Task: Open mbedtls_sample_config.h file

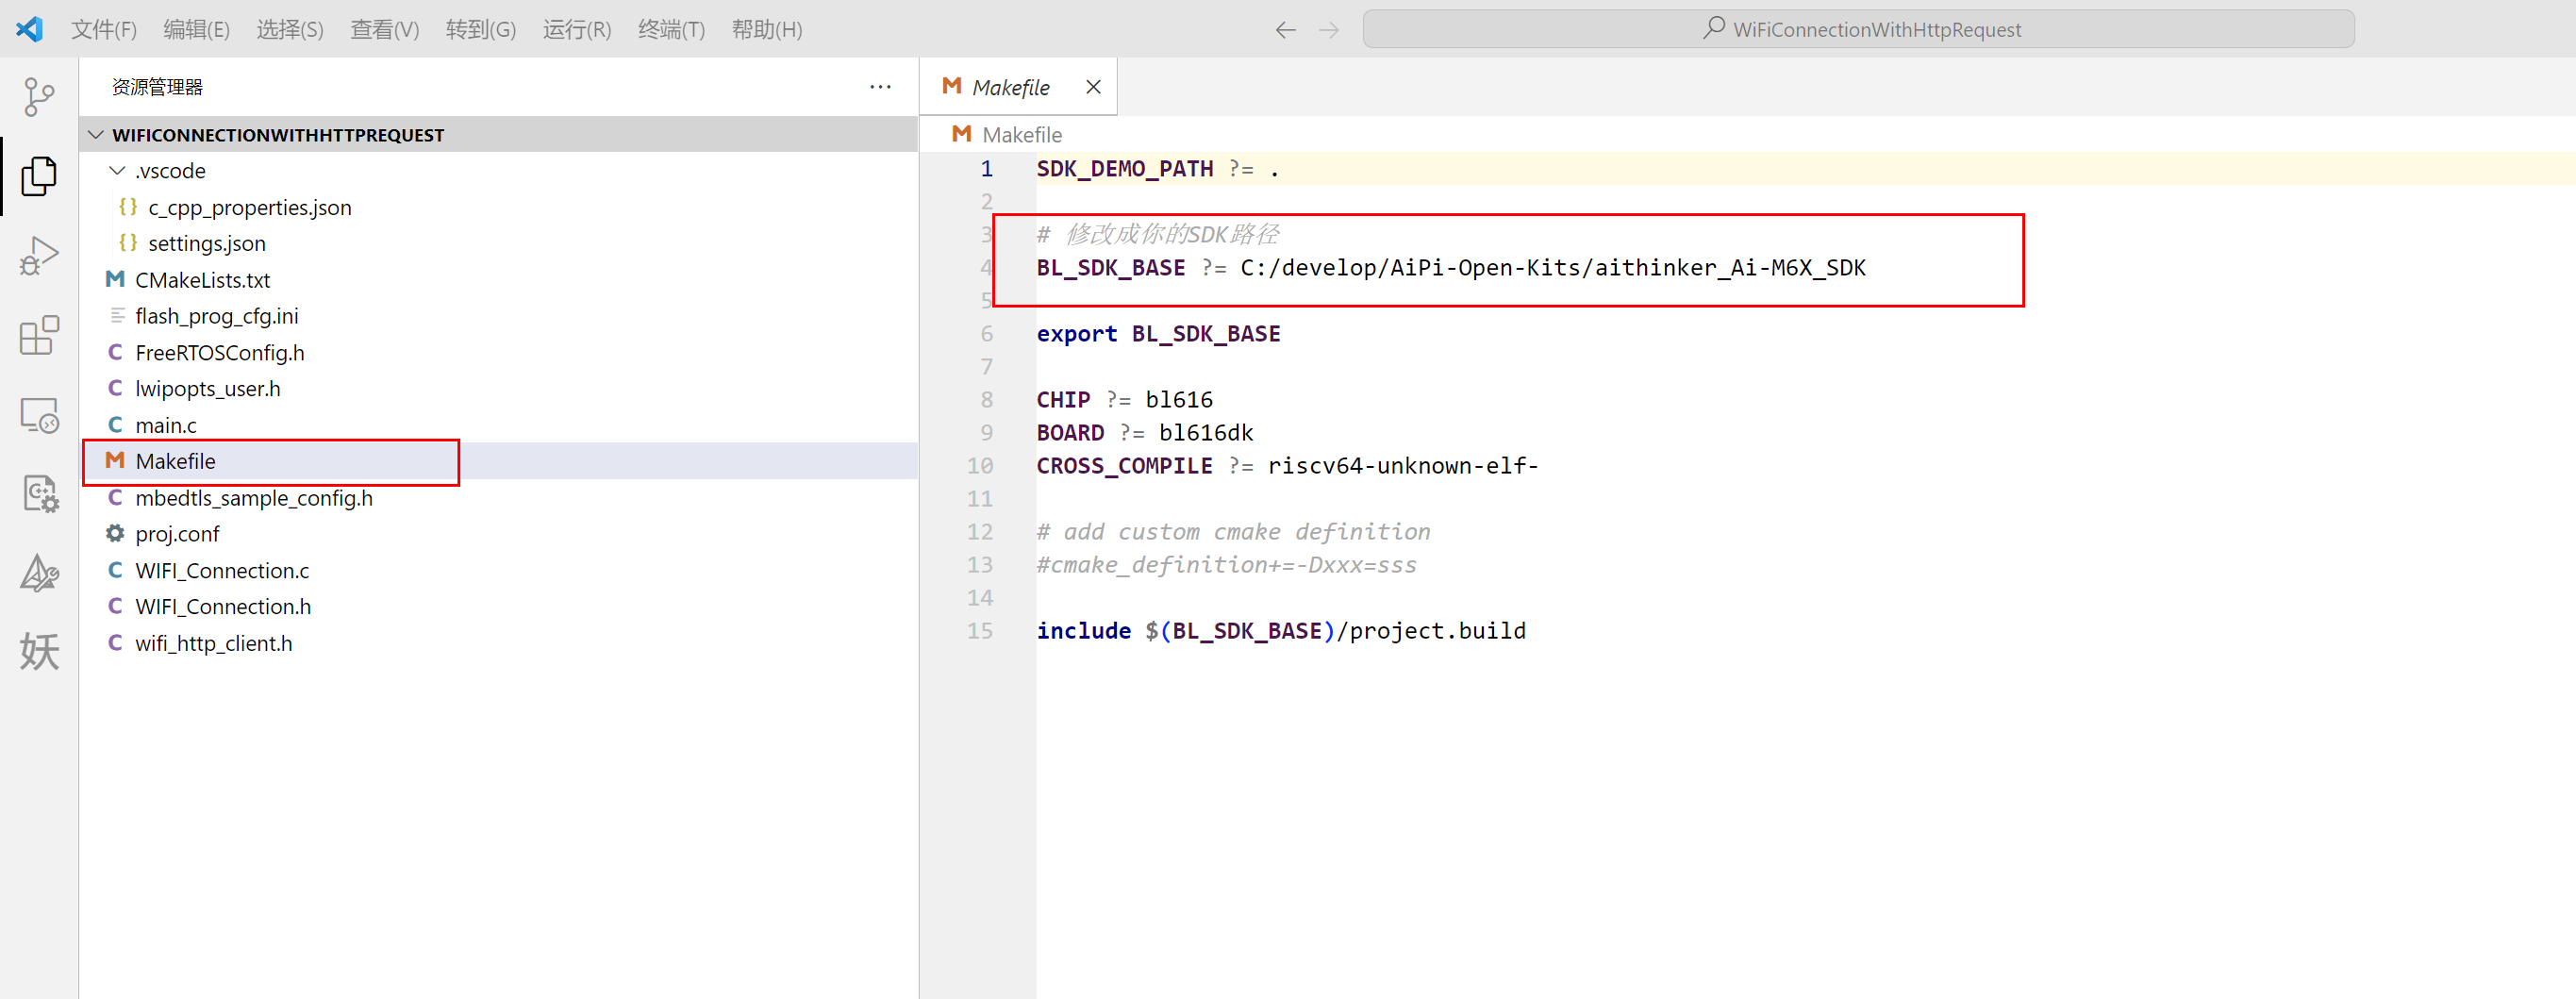Action: click(498, 498)
